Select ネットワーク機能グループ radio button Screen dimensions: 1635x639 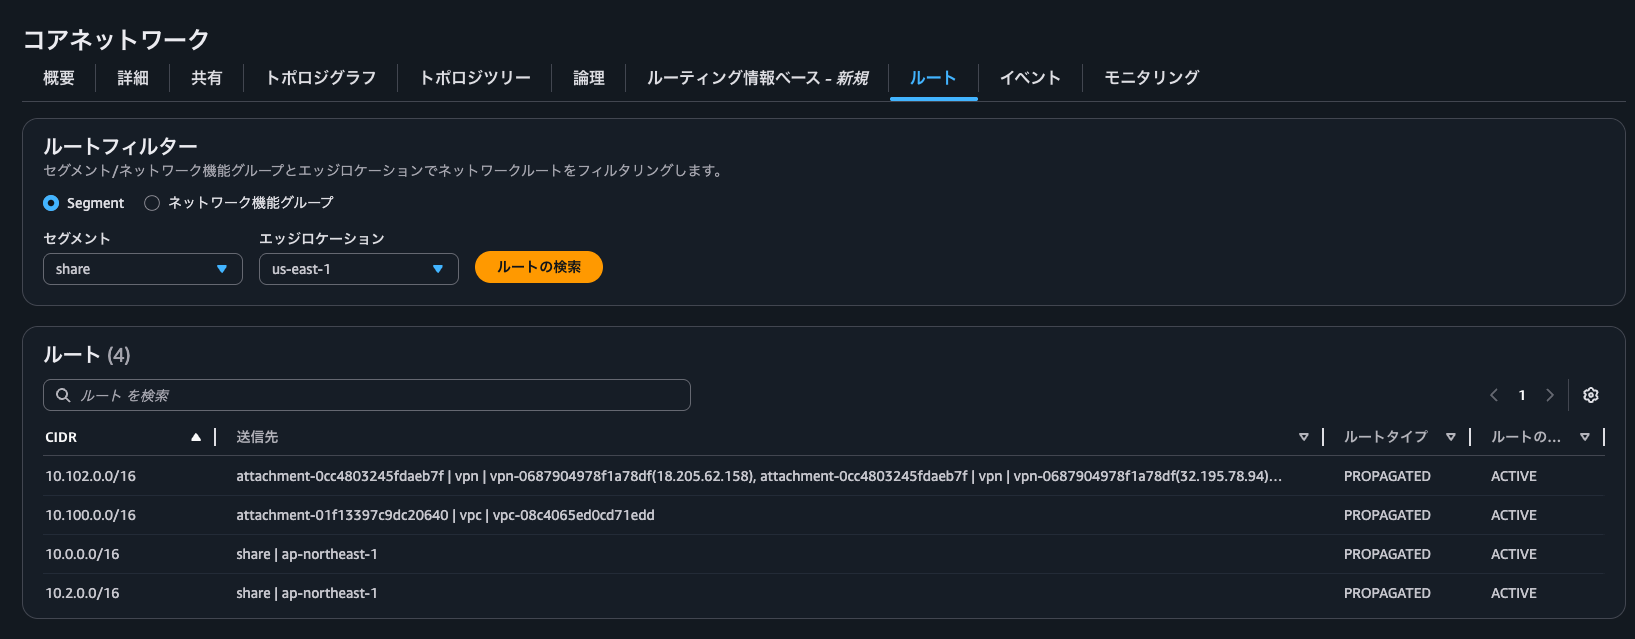pyautogui.click(x=152, y=203)
